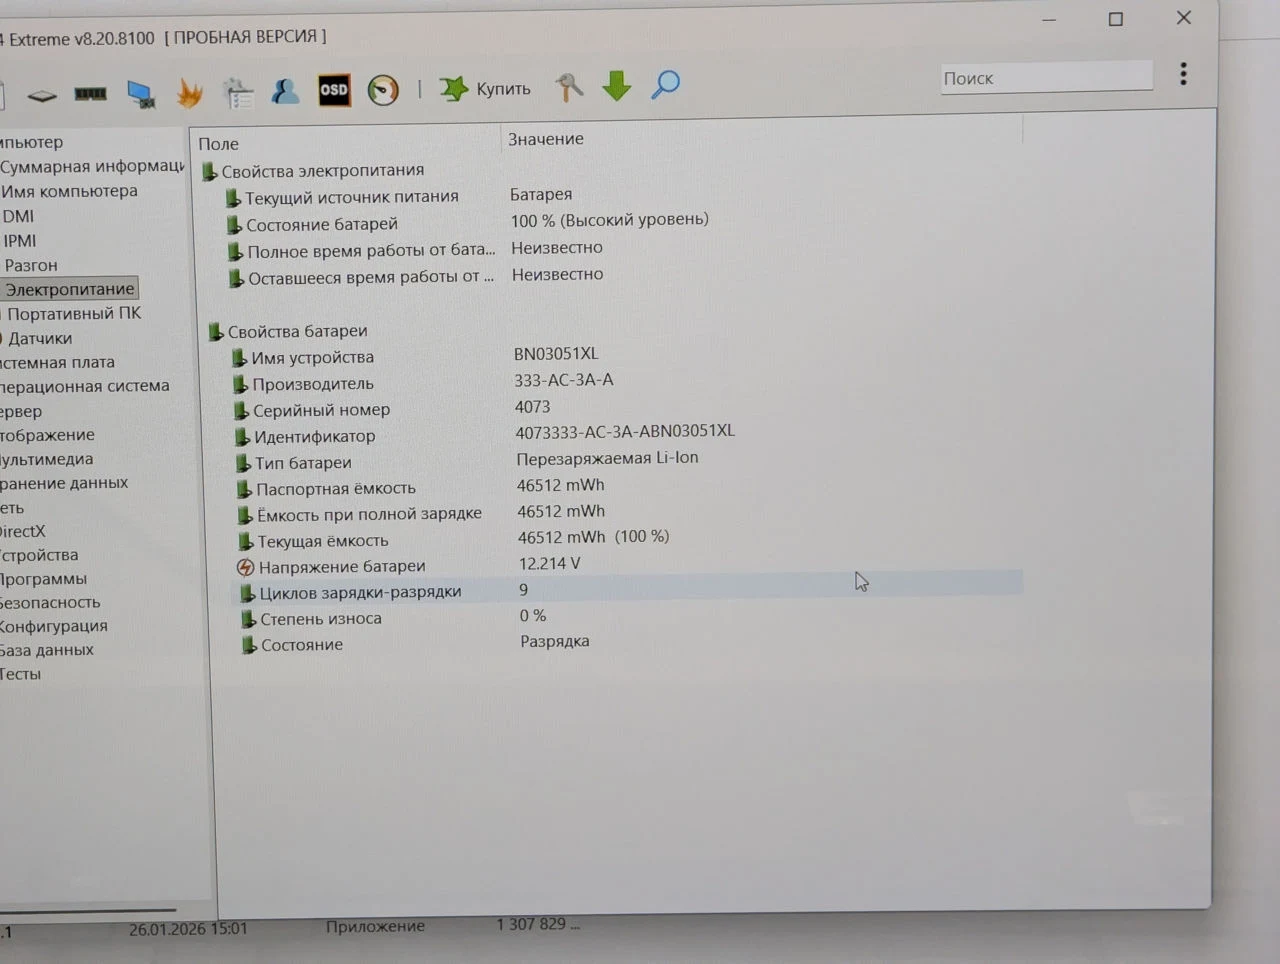Open the DirectX tree category
This screenshot has height=964, width=1280.
tap(22, 531)
